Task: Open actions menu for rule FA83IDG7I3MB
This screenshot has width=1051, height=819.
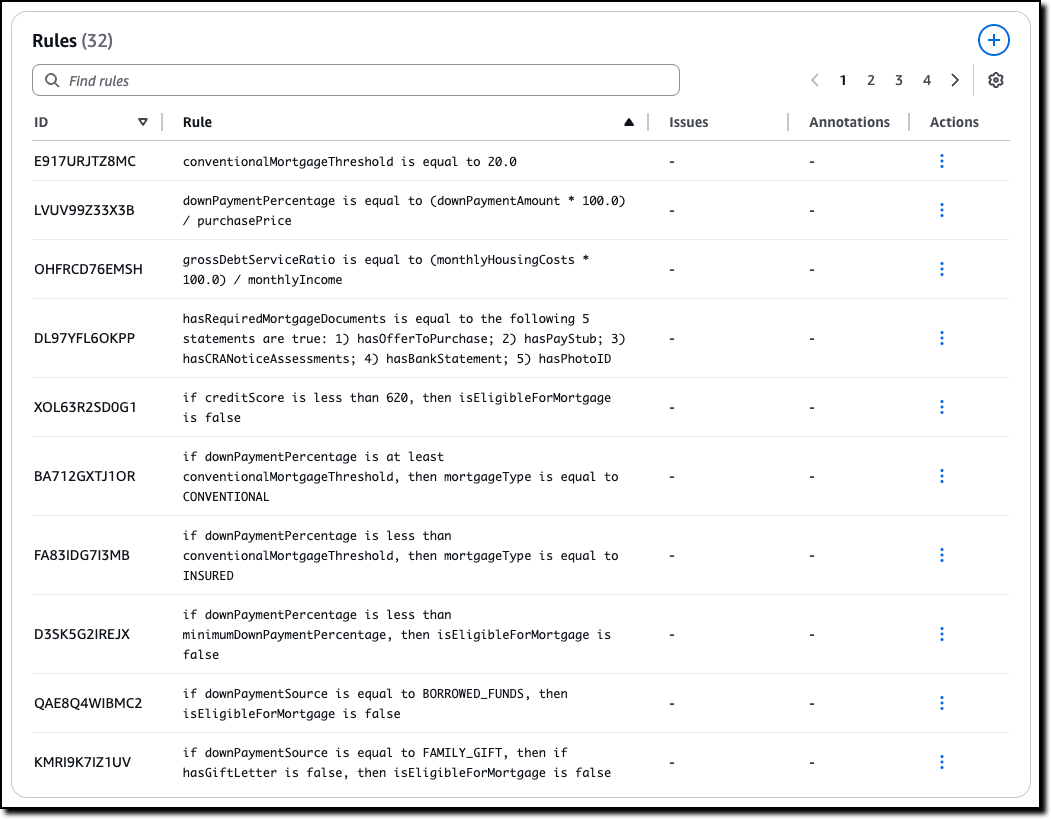Action: (942, 555)
